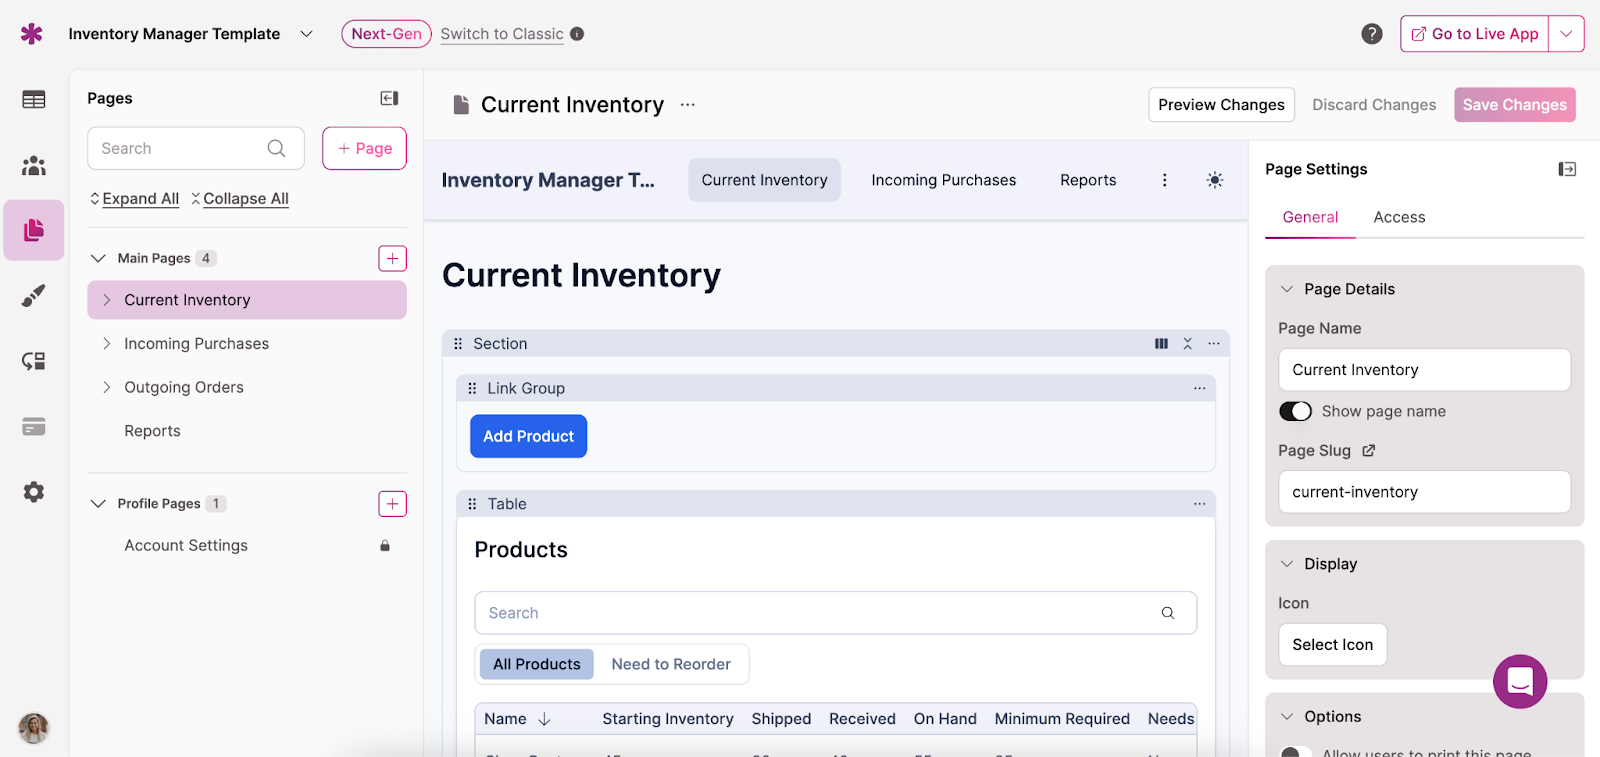This screenshot has height=757, width=1600.
Task: Collapse the Page Details section
Action: click(x=1287, y=289)
